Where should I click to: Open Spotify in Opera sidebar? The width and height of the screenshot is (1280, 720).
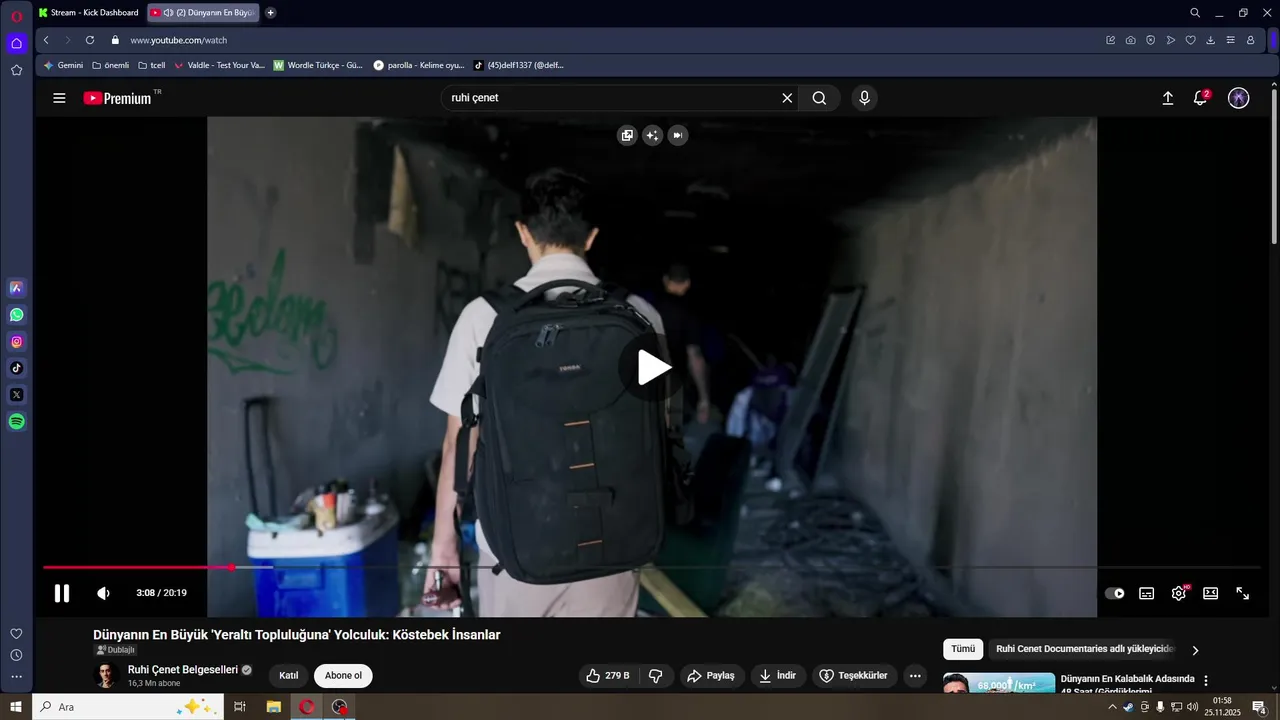pos(16,422)
